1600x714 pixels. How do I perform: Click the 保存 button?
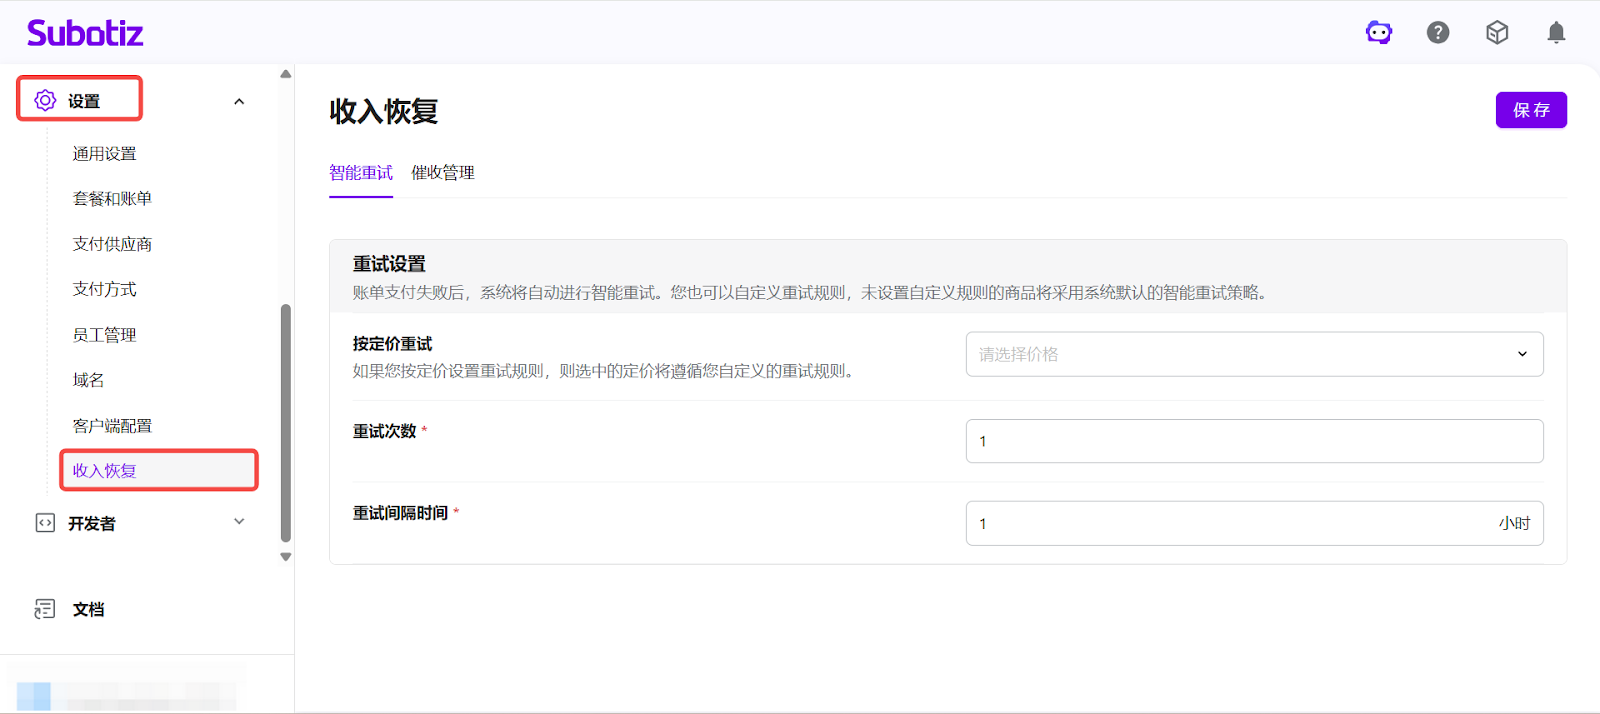tap(1530, 110)
